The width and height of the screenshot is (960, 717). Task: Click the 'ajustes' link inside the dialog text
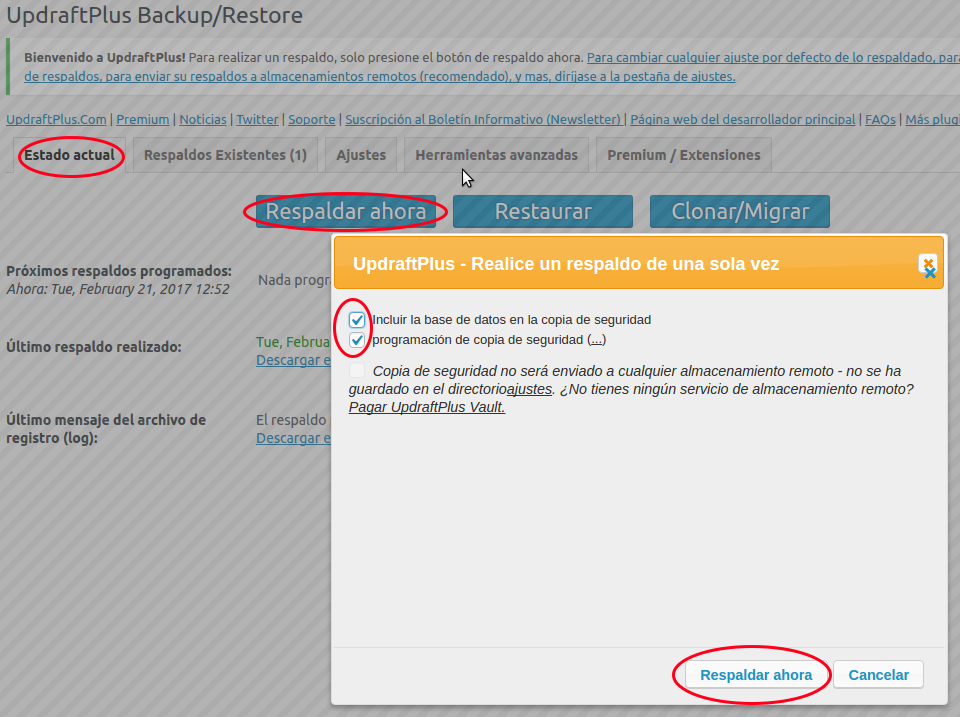(530, 389)
